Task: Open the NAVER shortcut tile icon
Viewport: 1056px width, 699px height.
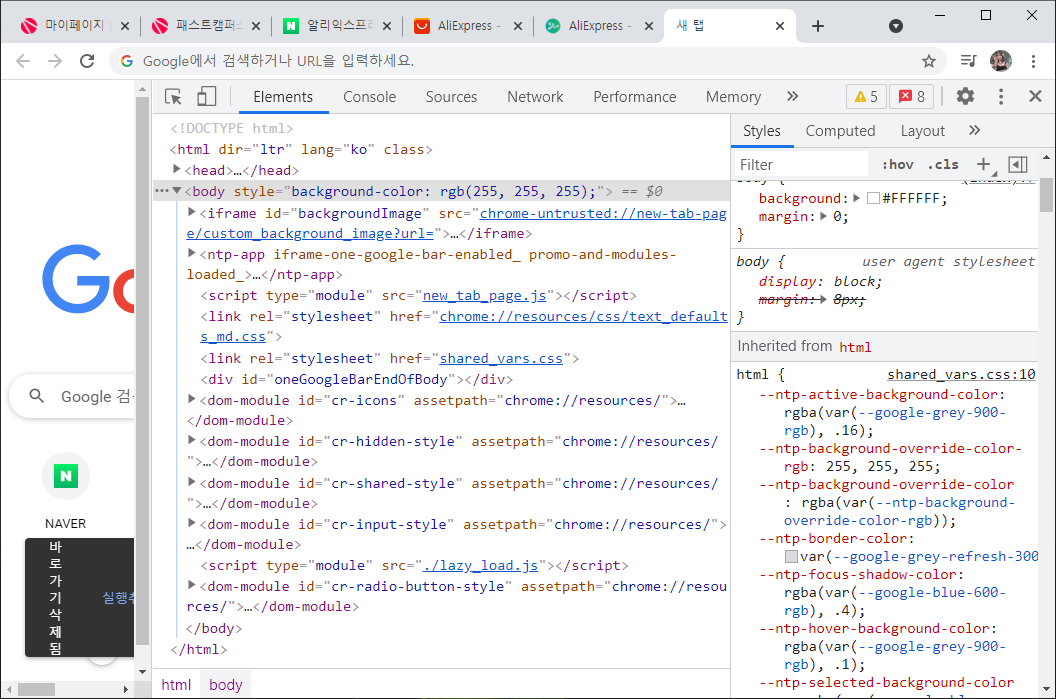Action: 66,476
